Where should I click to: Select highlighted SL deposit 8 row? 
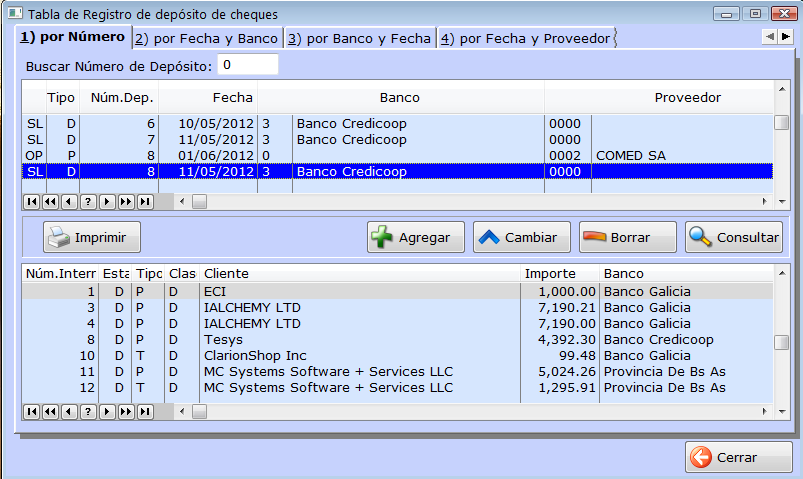(397, 171)
